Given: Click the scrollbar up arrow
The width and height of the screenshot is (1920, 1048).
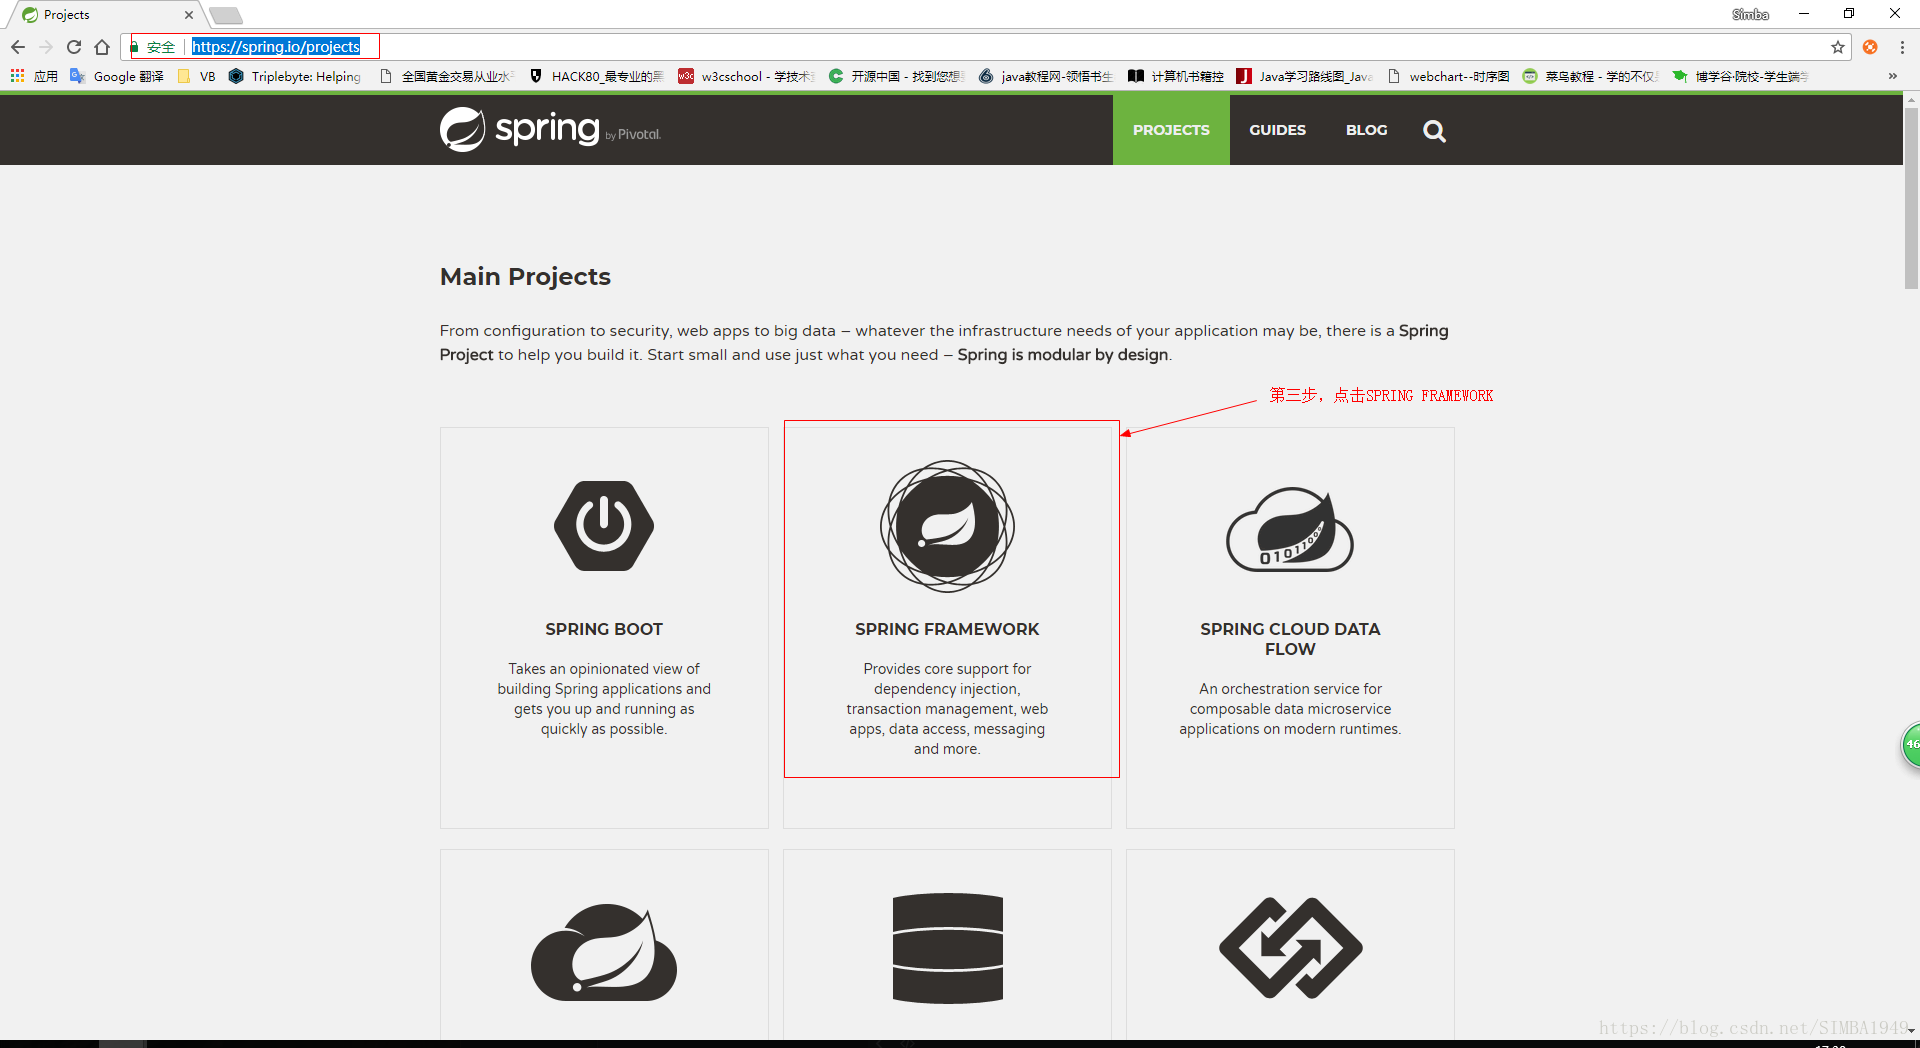Looking at the screenshot, I should 1911,100.
